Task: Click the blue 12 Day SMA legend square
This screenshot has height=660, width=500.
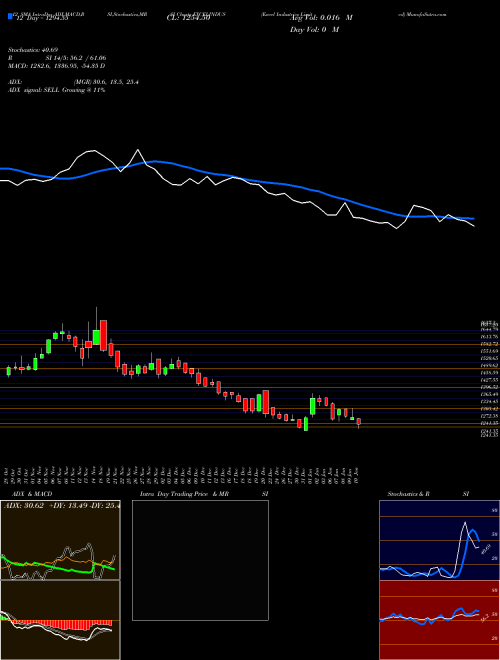Action: tap(10, 17)
